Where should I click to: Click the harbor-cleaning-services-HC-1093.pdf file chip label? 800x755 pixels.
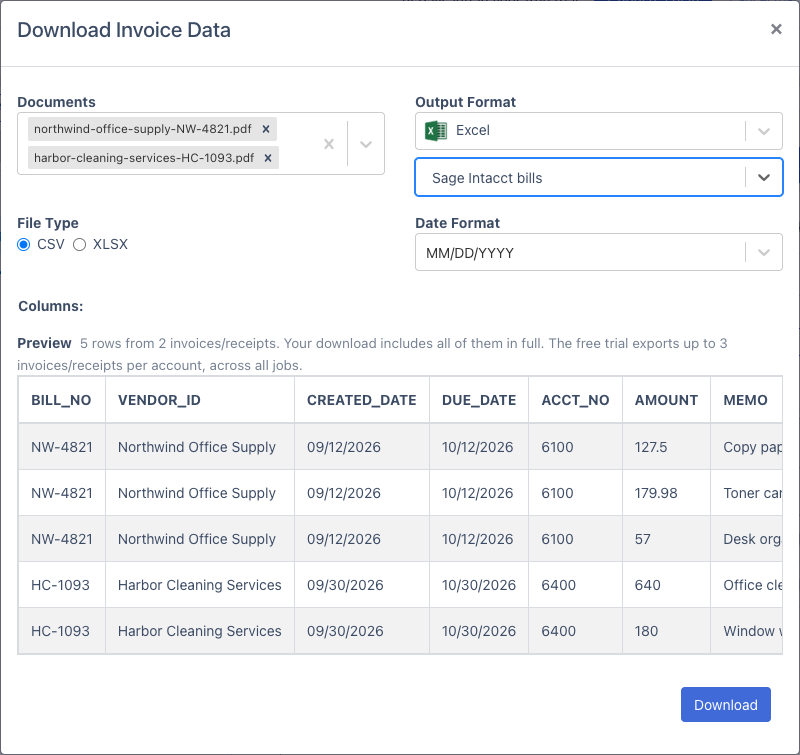pos(144,158)
